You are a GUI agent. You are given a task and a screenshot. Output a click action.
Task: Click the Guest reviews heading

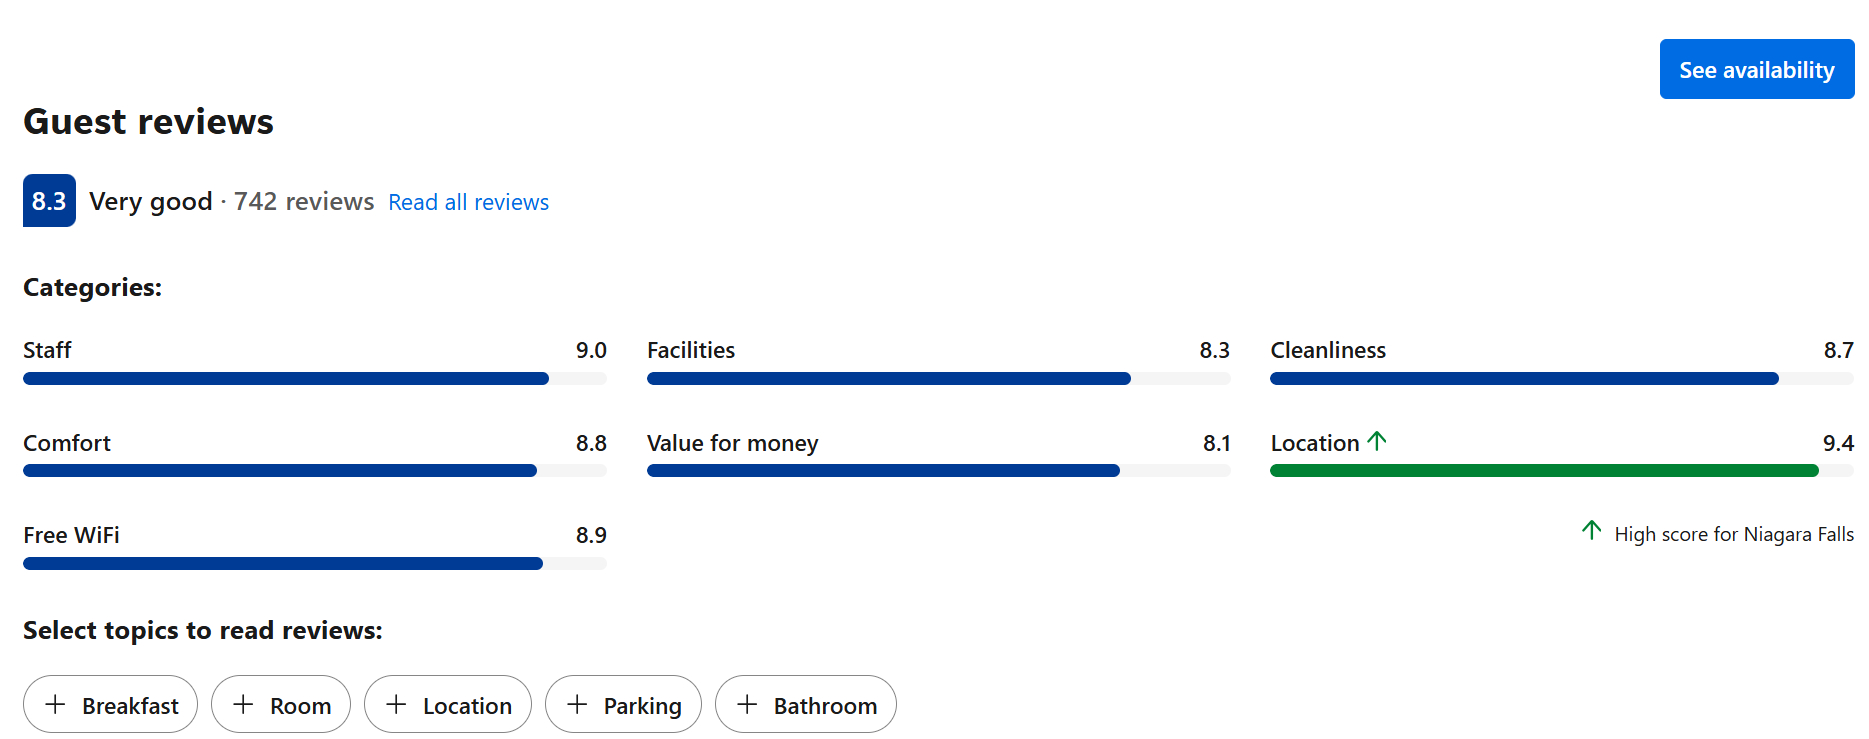(148, 122)
